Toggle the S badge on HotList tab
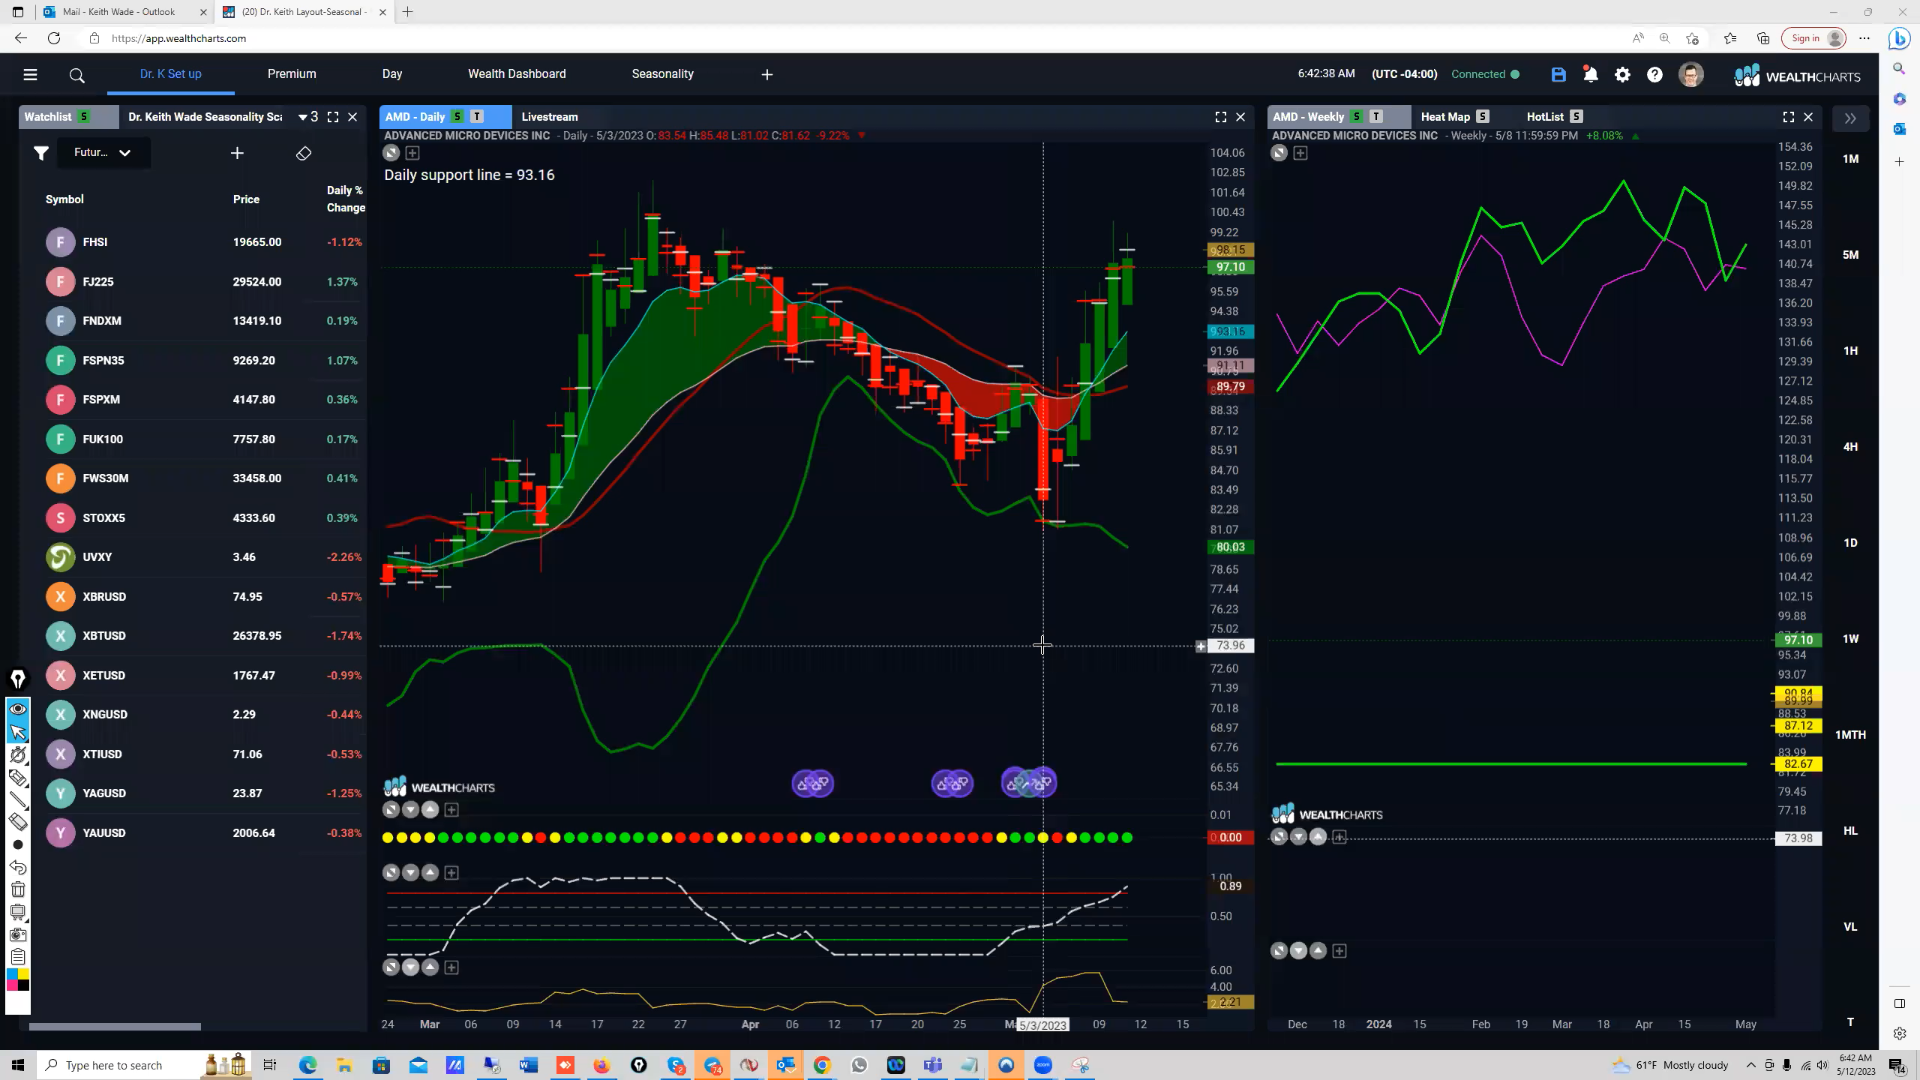The image size is (1920, 1080). pos(1576,117)
